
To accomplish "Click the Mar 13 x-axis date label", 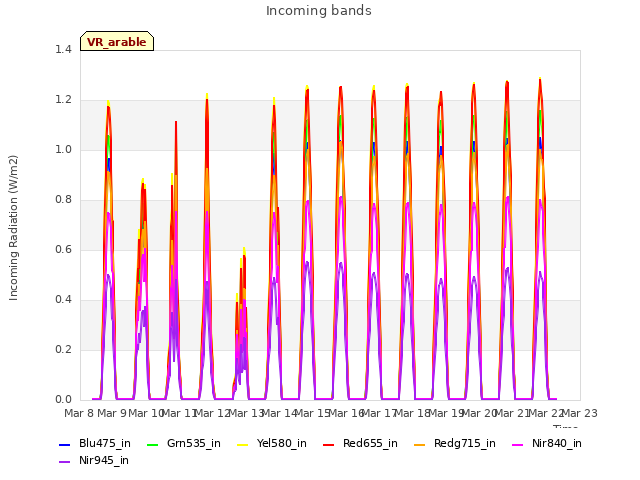I will tap(246, 413).
